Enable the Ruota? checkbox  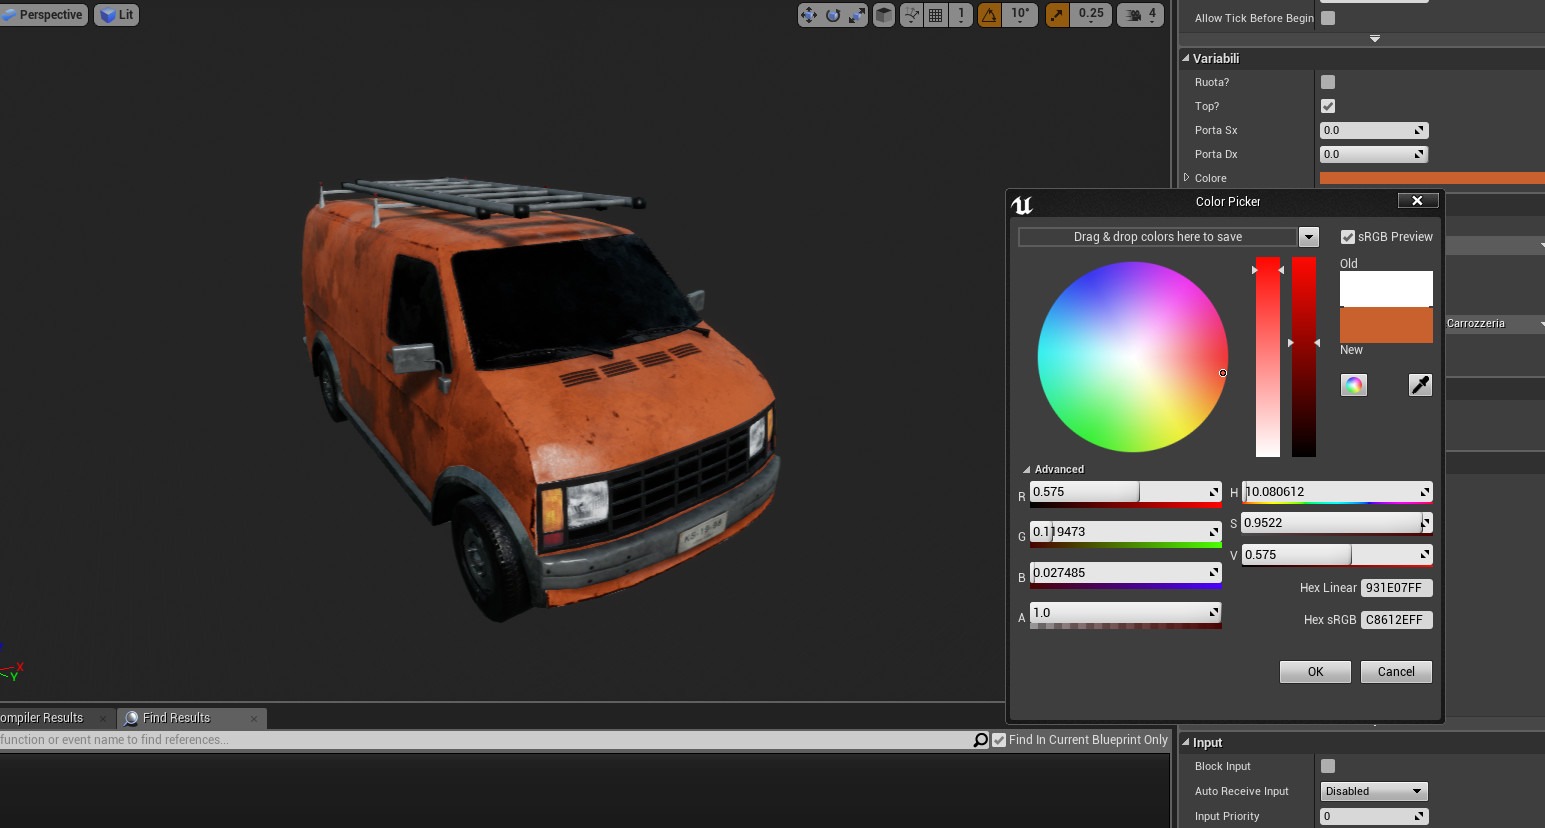coord(1328,82)
